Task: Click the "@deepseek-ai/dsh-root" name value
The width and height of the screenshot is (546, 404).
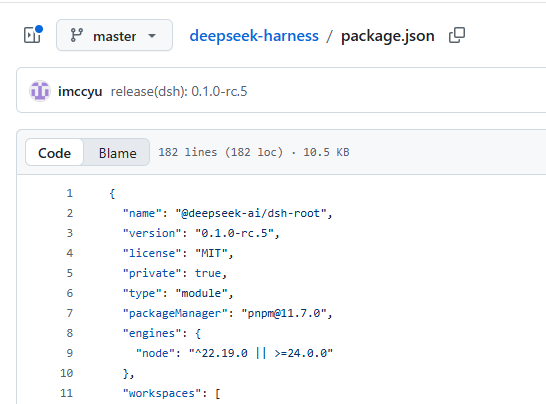Action: (251, 213)
